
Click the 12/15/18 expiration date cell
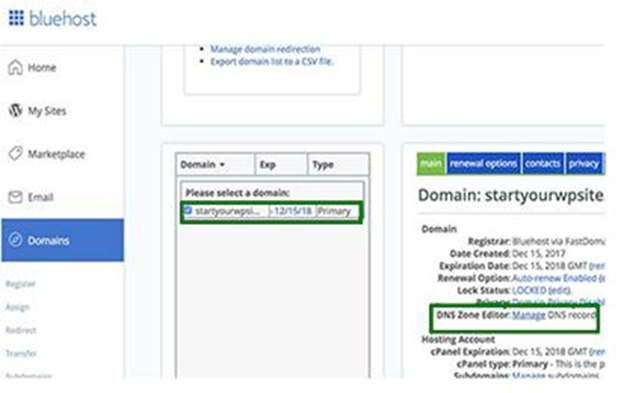point(293,211)
